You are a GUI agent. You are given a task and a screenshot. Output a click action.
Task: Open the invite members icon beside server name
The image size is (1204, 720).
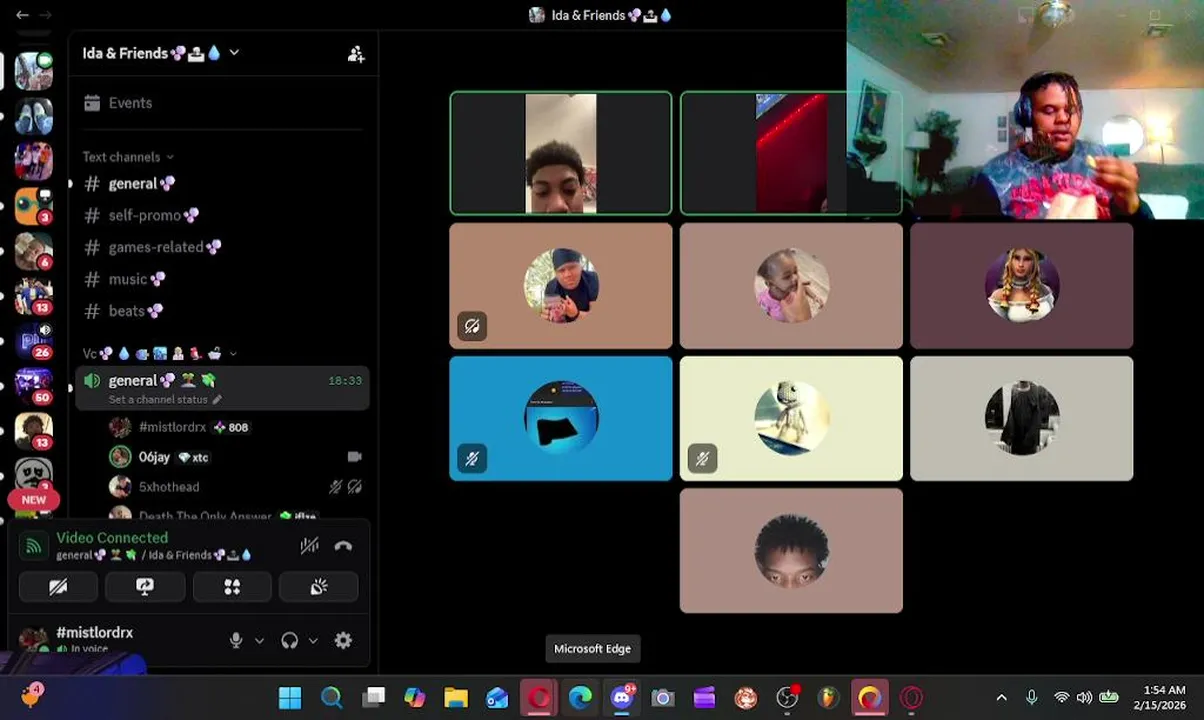pyautogui.click(x=355, y=54)
